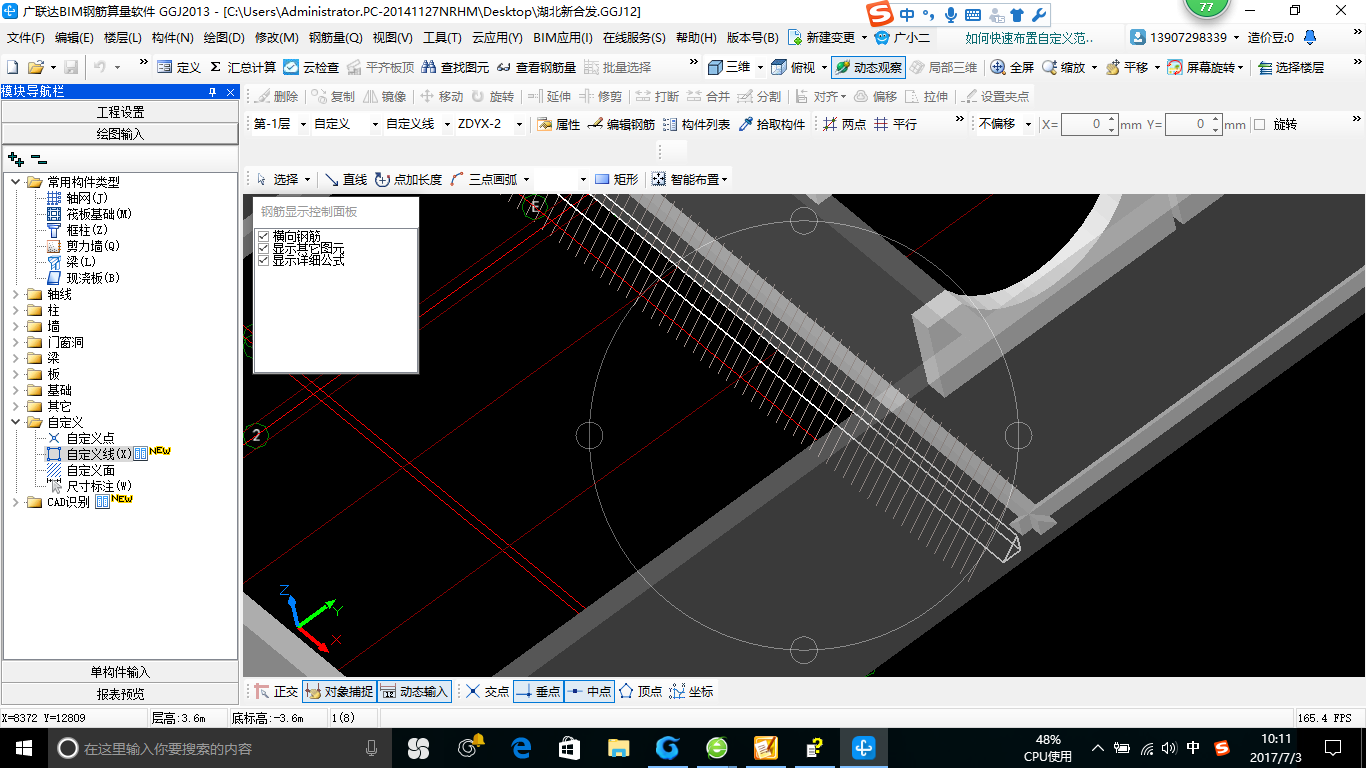Open 选择楼层 tool
The height and width of the screenshot is (768, 1366).
[1290, 67]
